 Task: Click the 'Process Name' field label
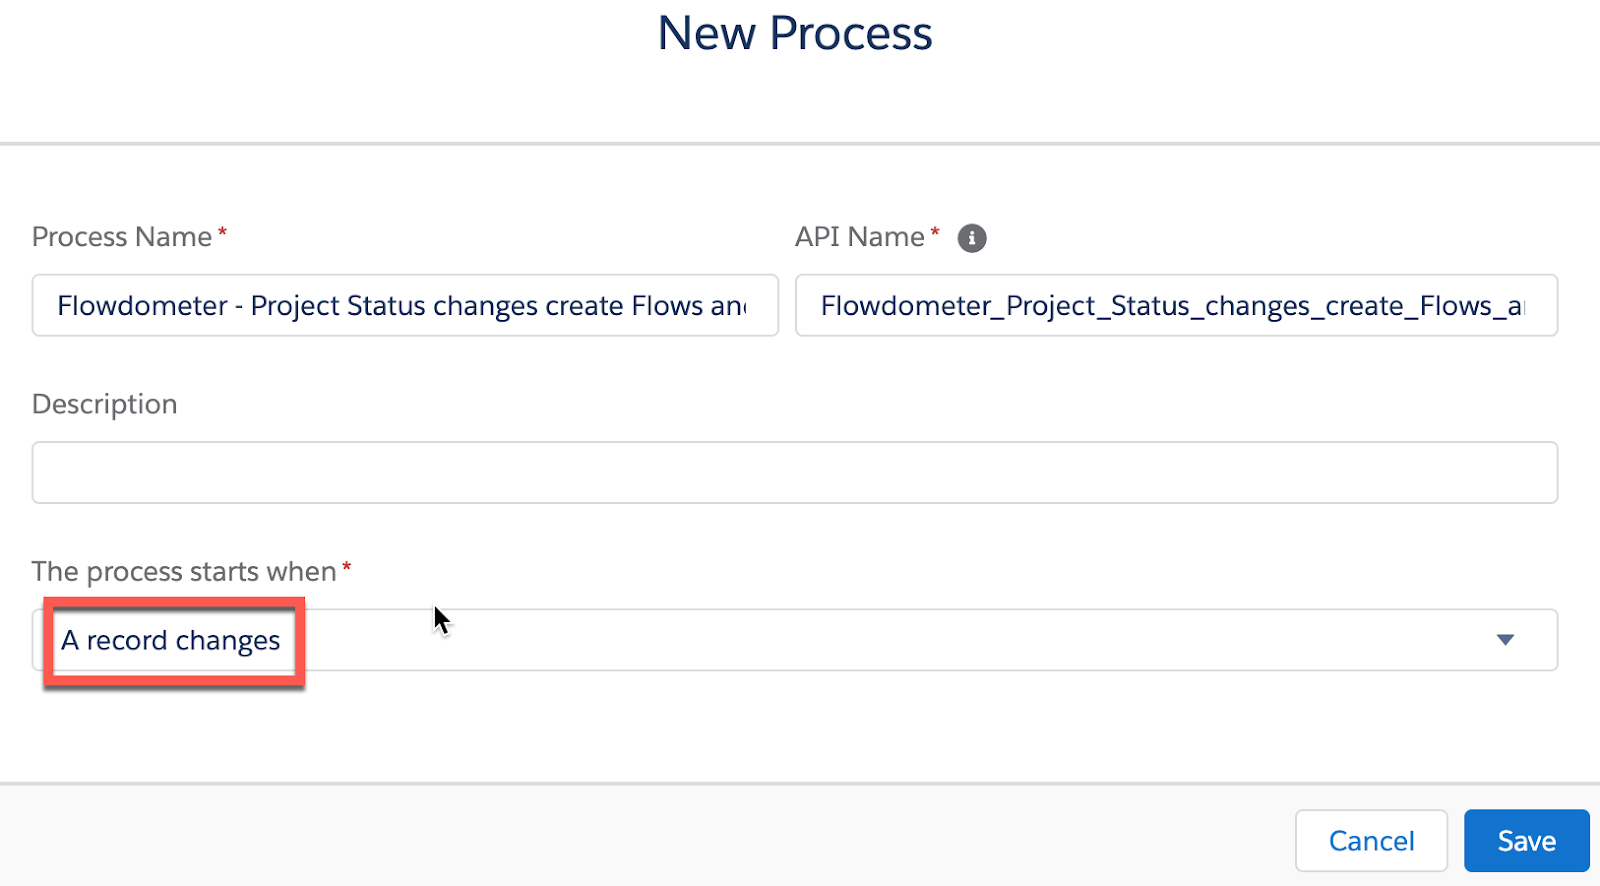122,237
